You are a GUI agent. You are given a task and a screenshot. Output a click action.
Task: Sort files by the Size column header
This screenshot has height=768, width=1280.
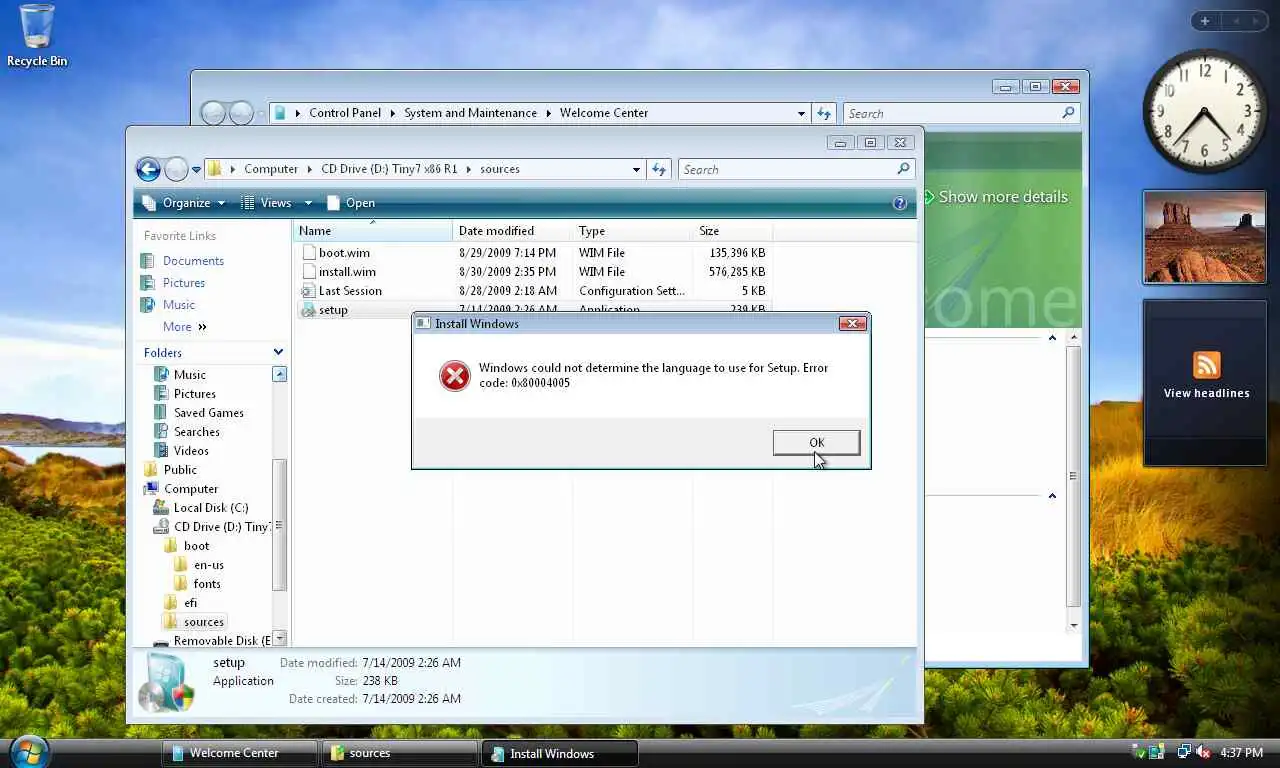tap(732, 231)
